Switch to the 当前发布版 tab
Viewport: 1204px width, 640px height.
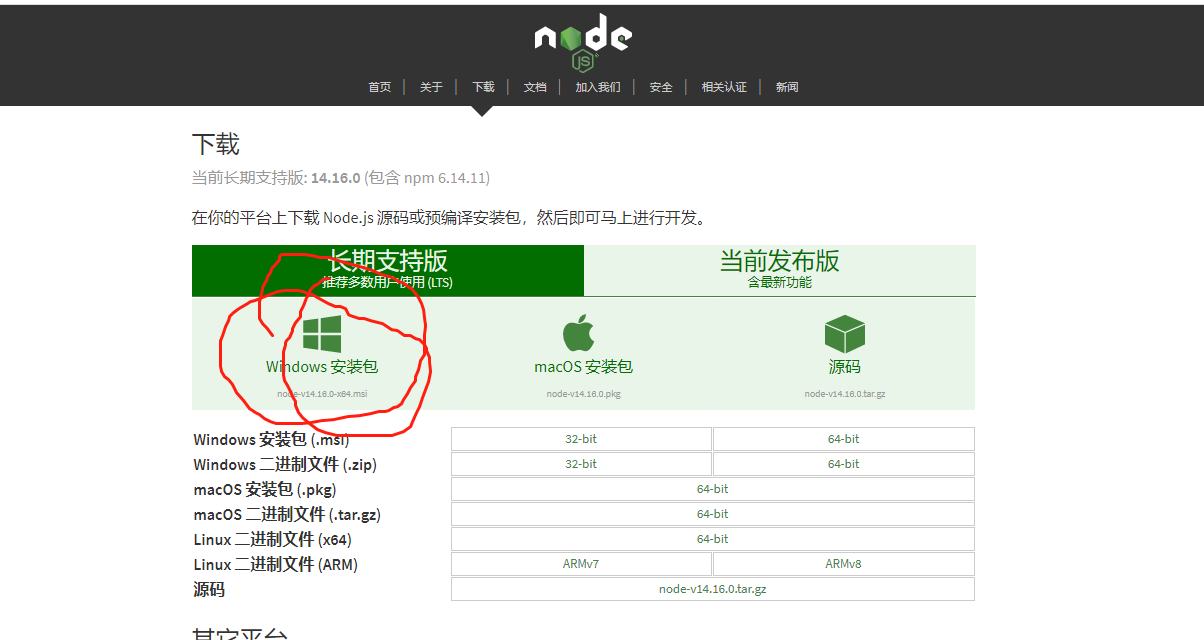click(780, 270)
